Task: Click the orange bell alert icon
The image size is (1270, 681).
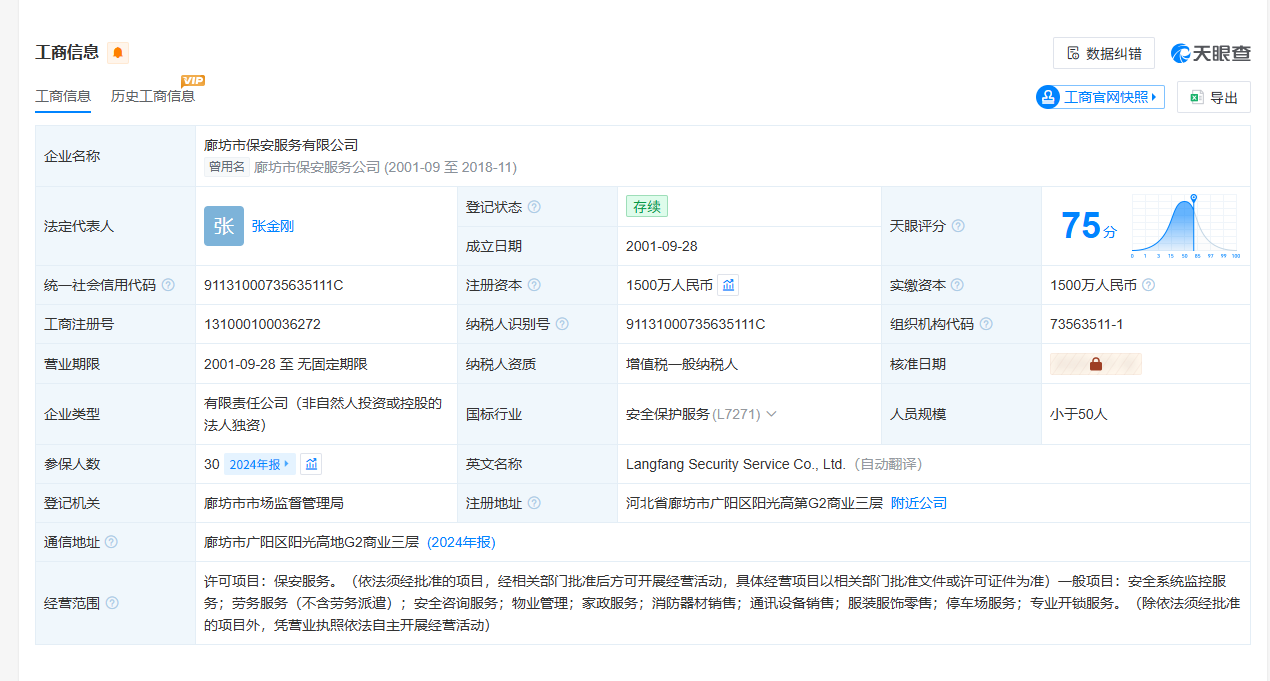Action: 118,53
